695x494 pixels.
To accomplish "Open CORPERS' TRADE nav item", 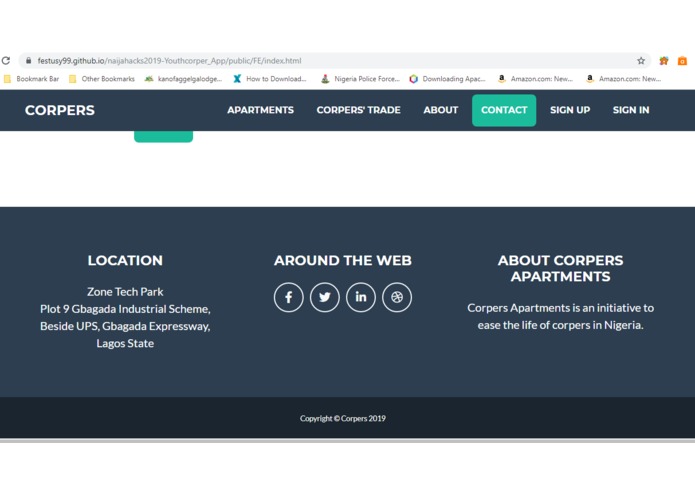I will click(x=359, y=110).
